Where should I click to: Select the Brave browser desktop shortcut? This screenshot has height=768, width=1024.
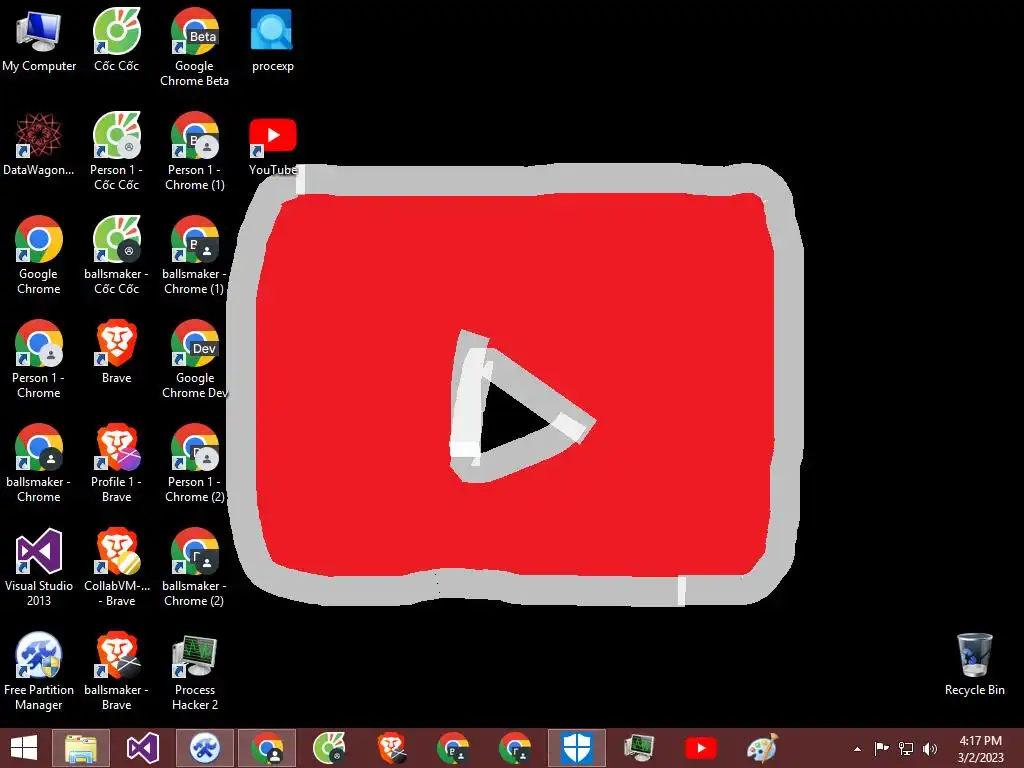116,352
